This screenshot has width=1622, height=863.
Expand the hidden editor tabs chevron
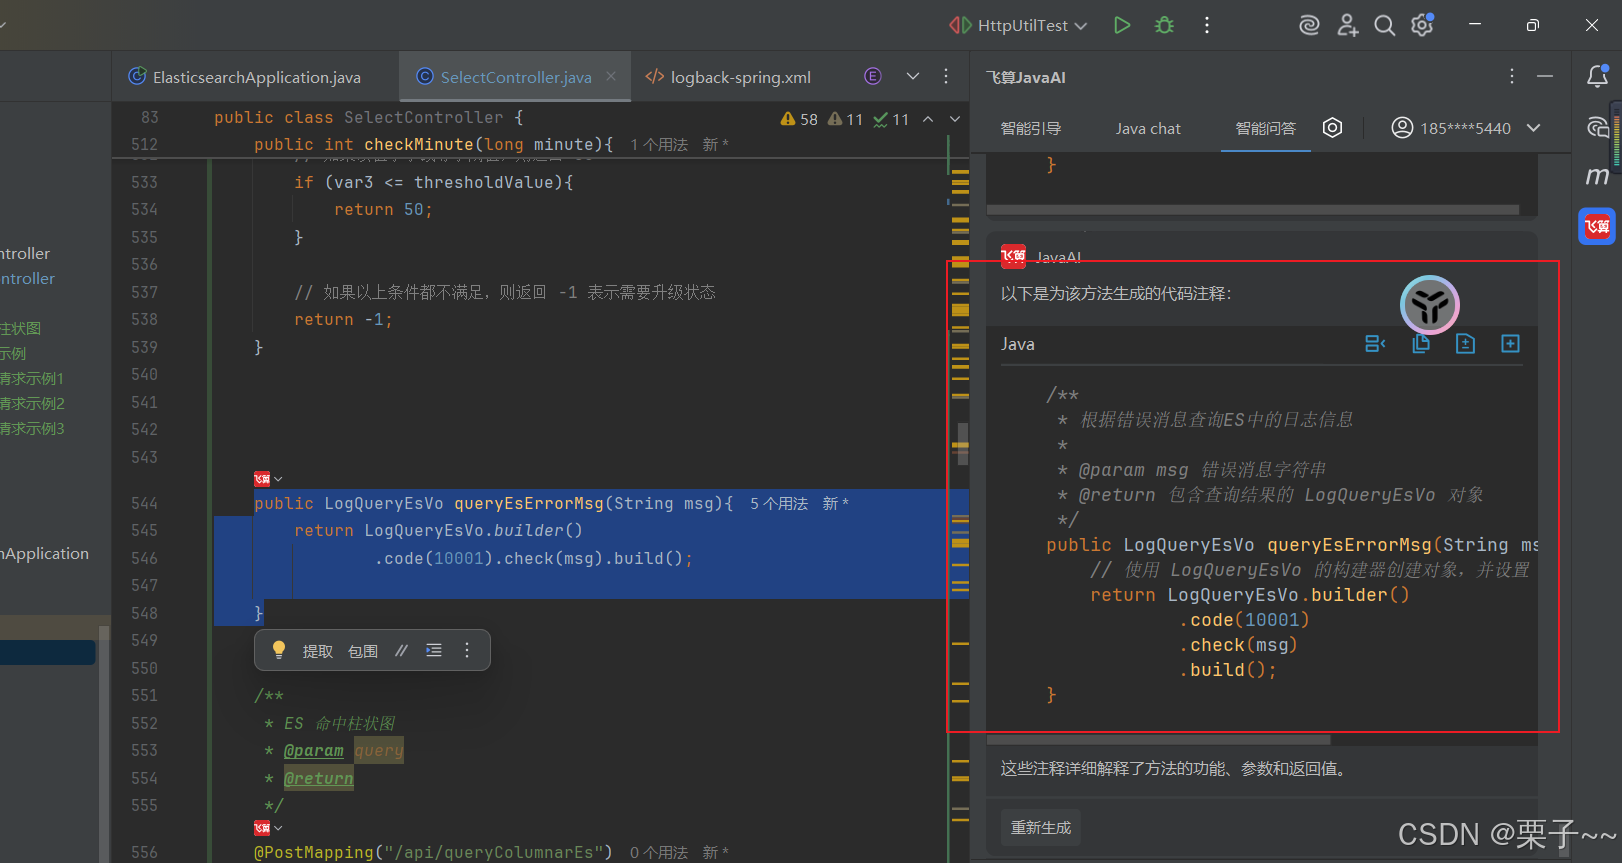tap(913, 76)
